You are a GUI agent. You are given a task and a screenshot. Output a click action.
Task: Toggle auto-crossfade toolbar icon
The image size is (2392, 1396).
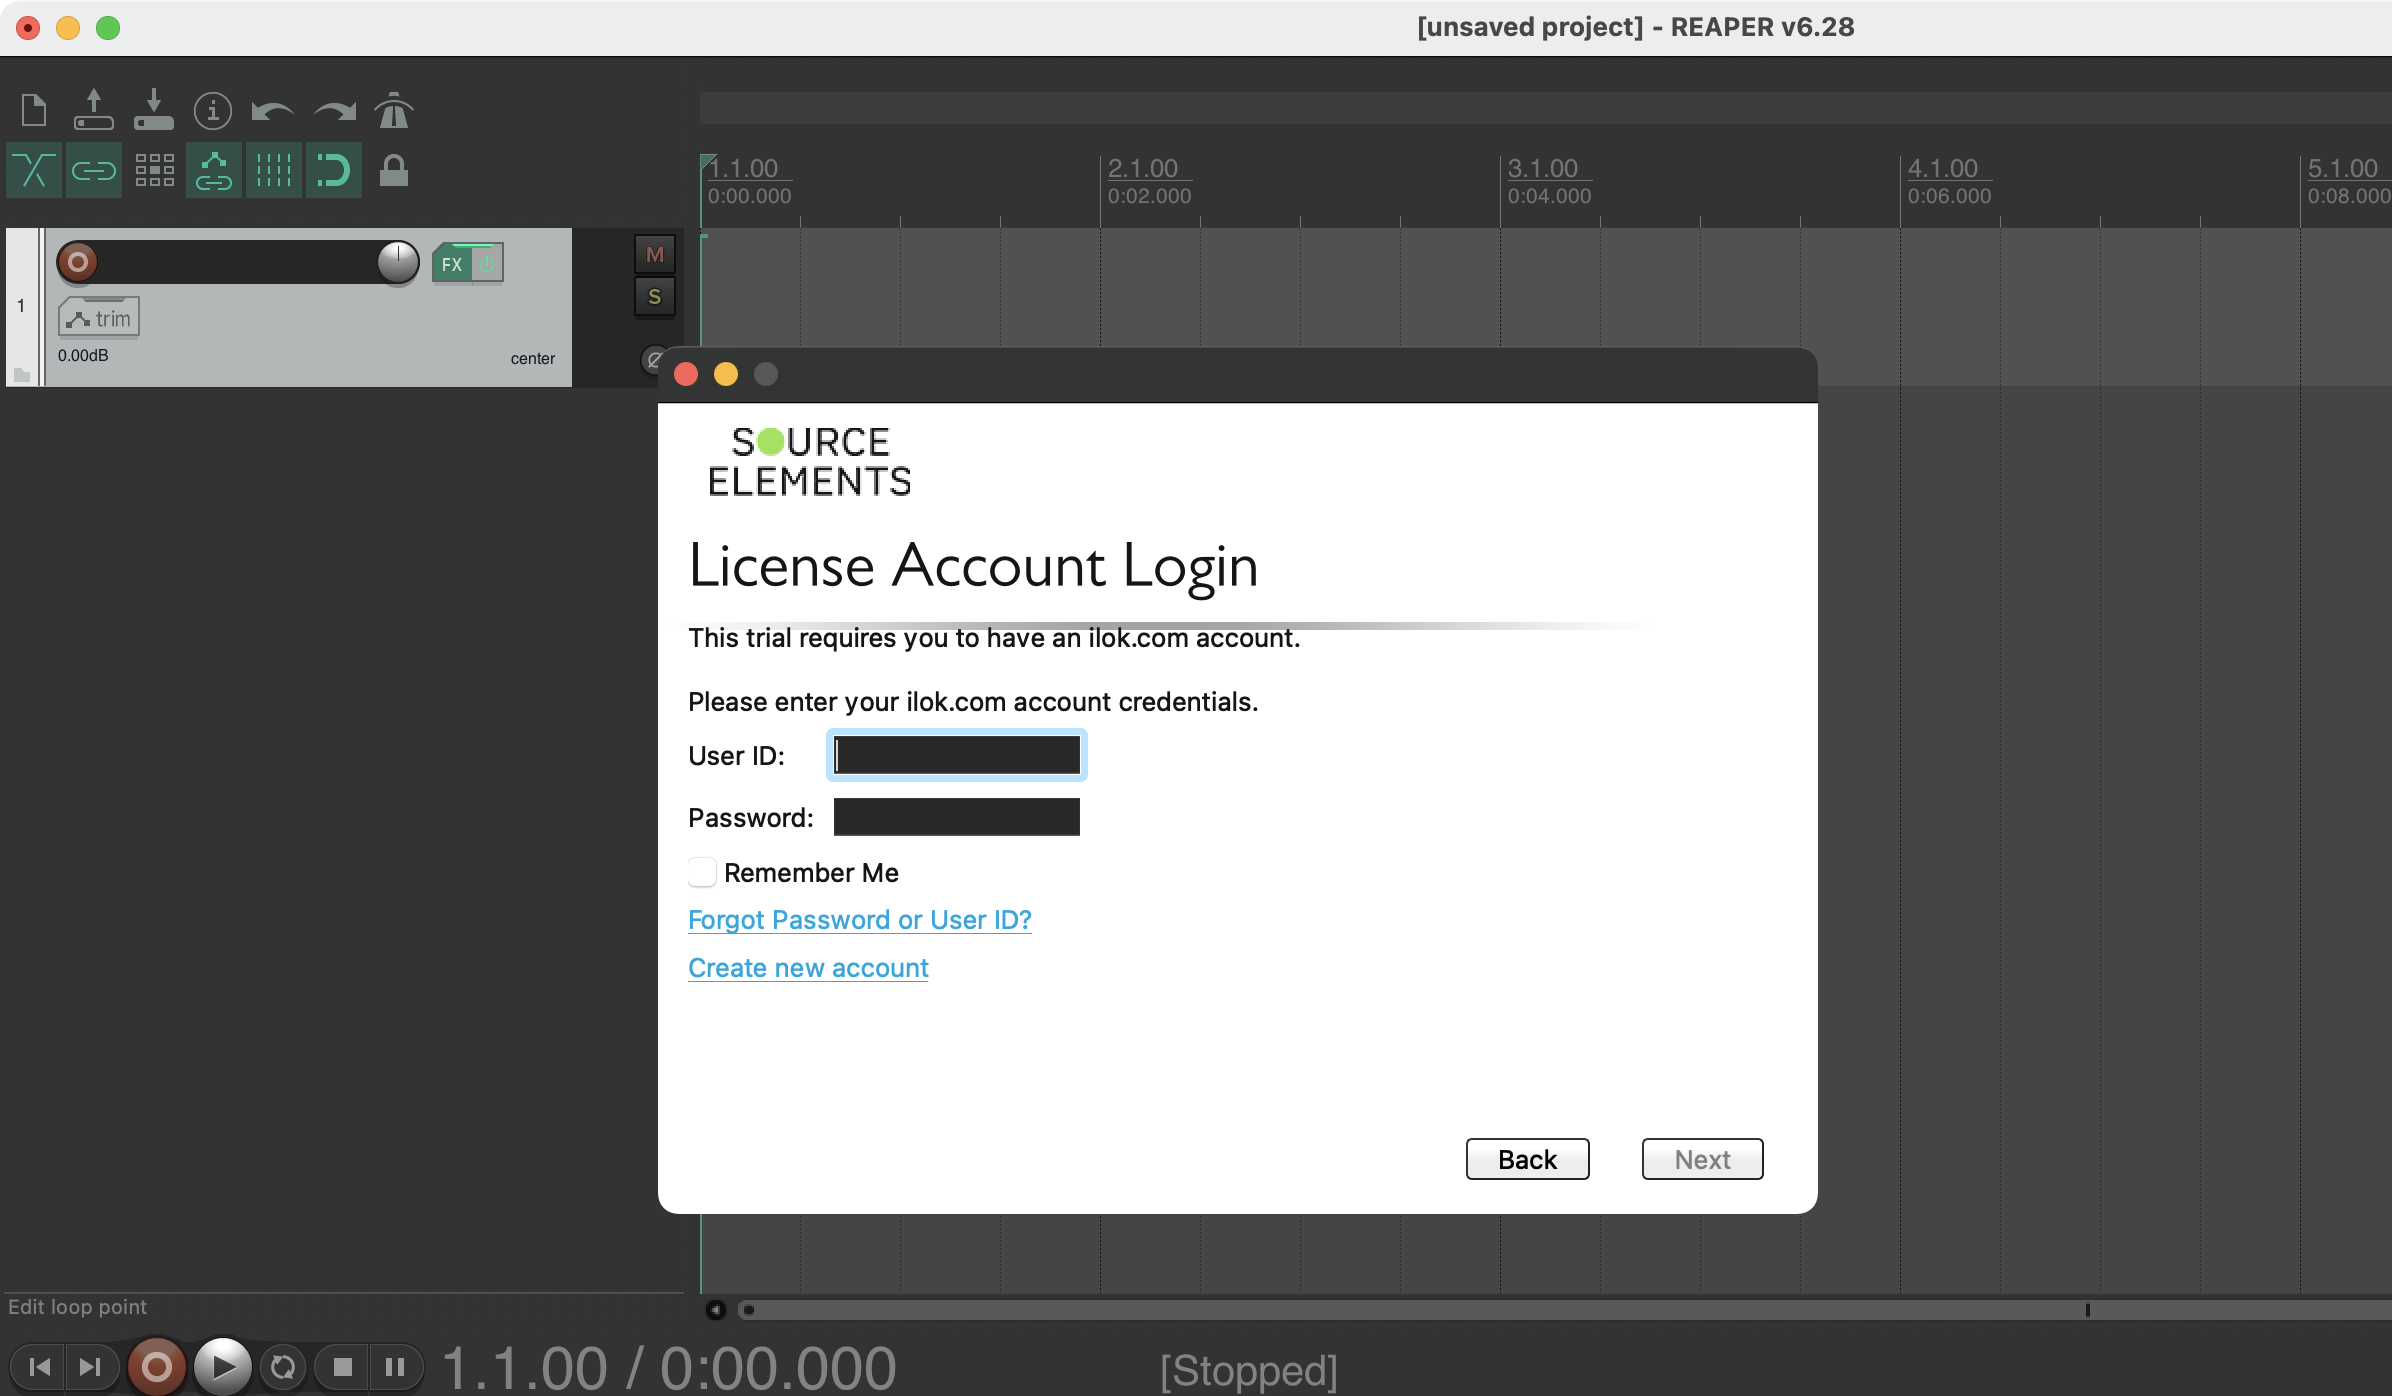34,170
